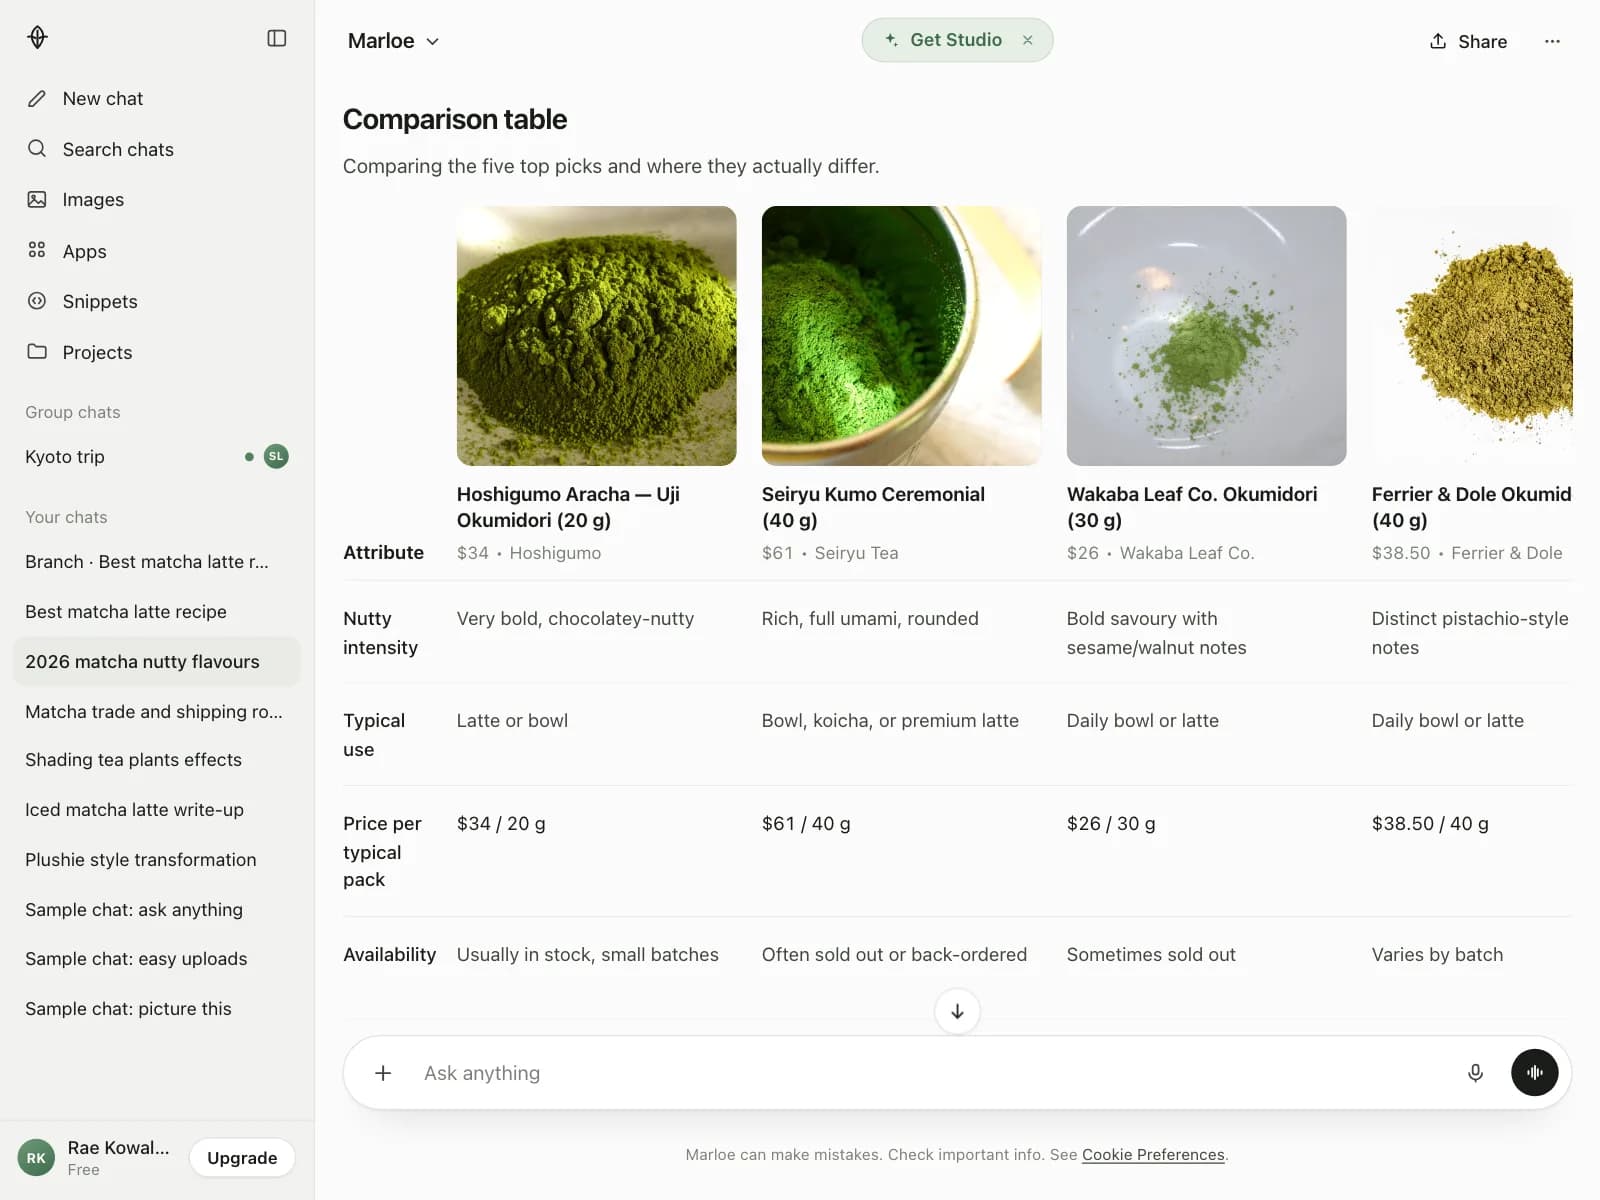Click the 'Availability' row label
Viewport: 1600px width, 1200px height.
point(389,955)
